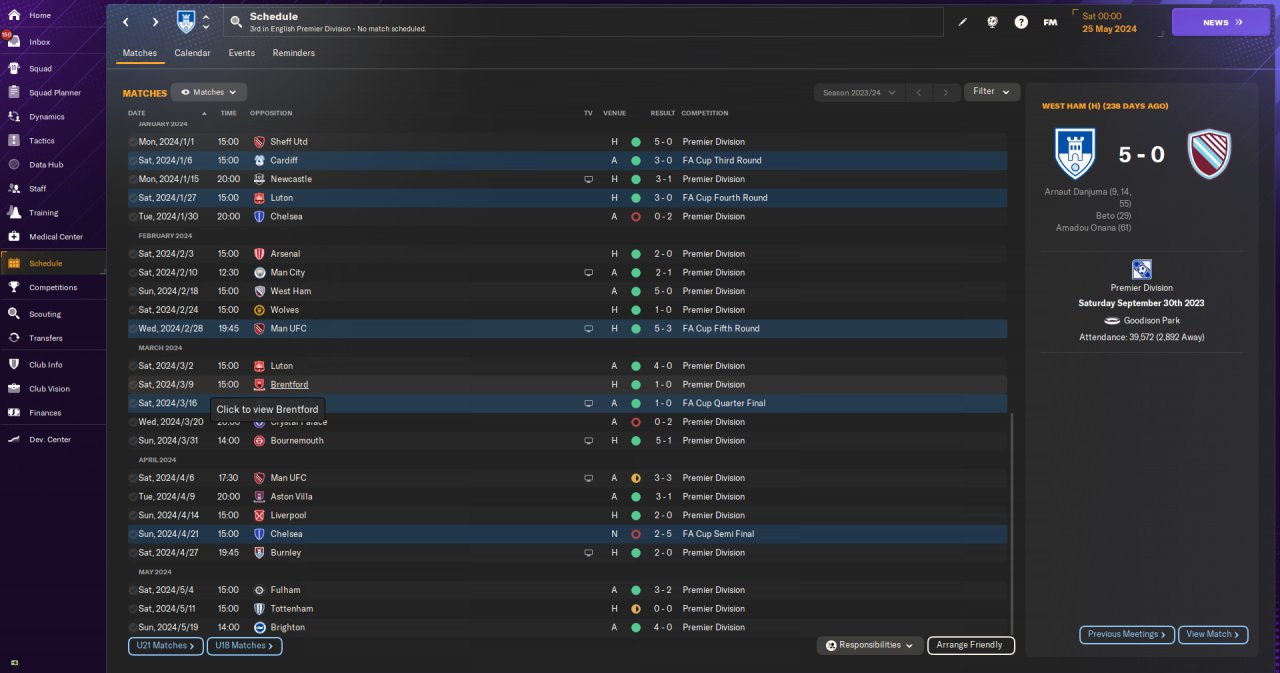
Task: Click Arrange Friendly button
Action: (x=971, y=645)
